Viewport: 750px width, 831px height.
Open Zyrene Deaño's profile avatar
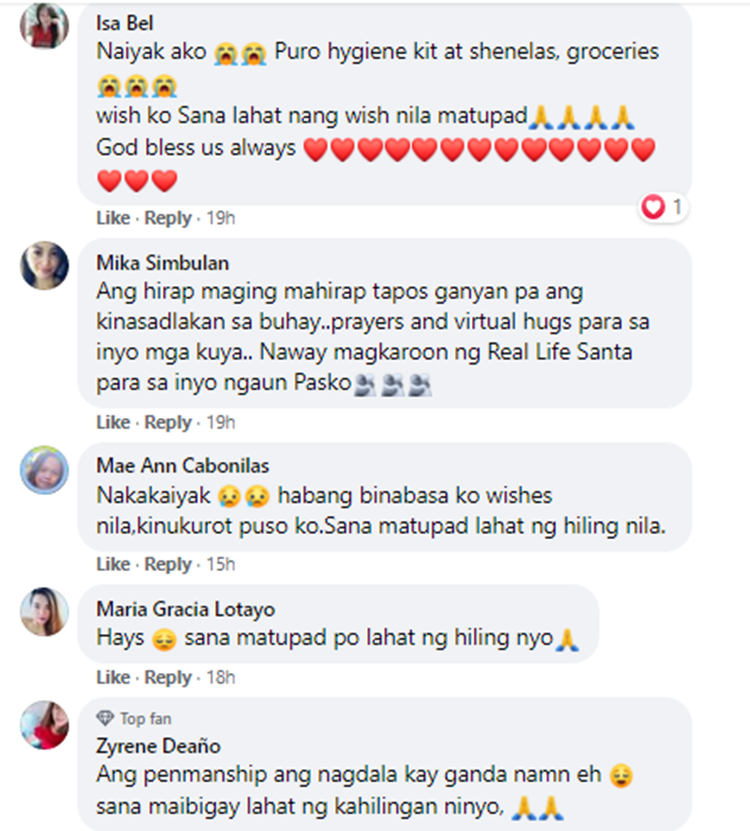tap(45, 725)
